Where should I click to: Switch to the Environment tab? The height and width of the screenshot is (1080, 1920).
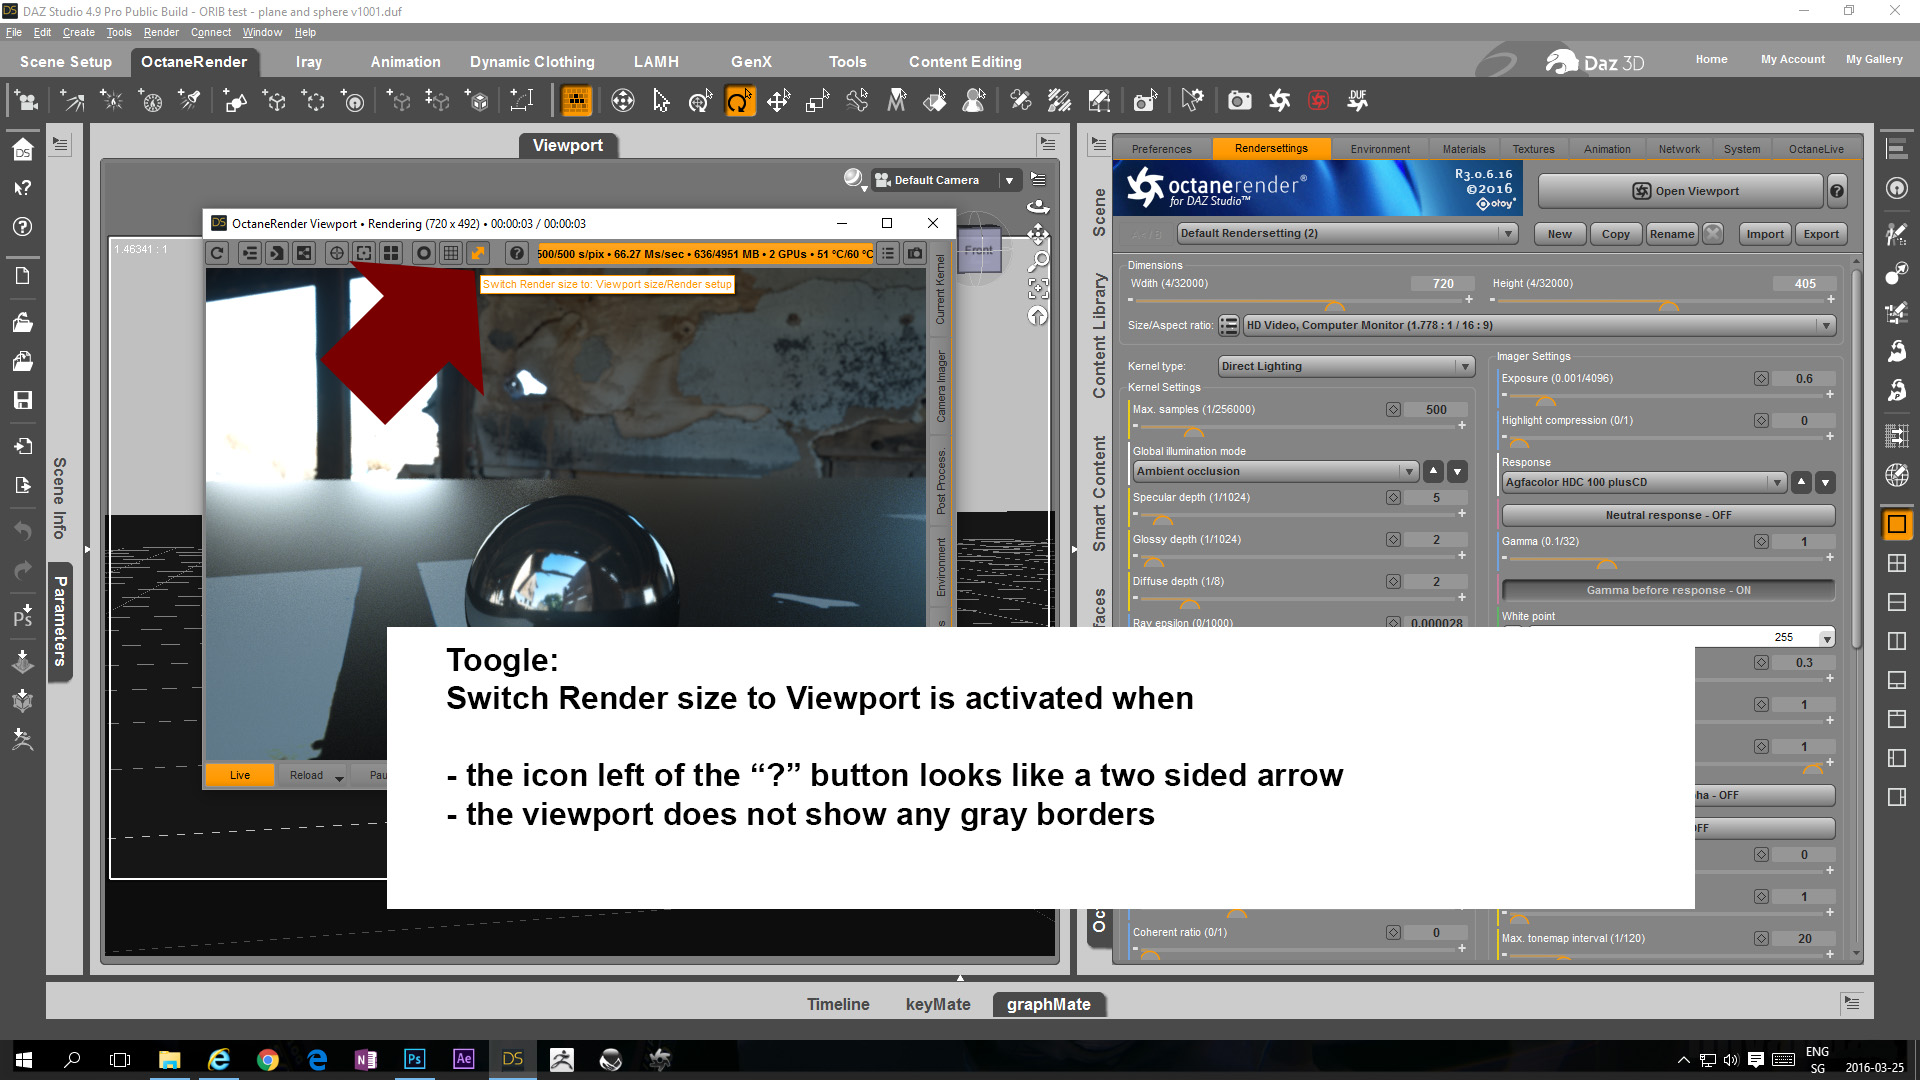[1379, 149]
